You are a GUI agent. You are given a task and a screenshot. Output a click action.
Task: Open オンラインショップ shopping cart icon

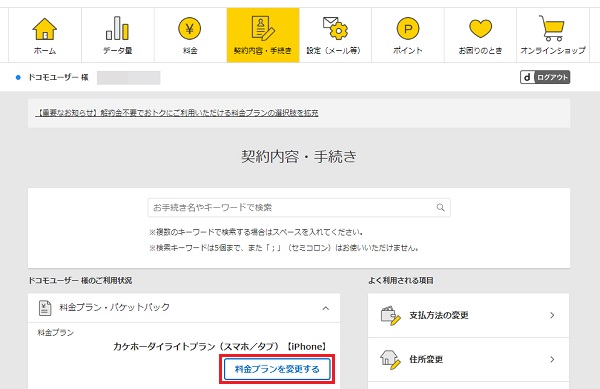click(551, 28)
